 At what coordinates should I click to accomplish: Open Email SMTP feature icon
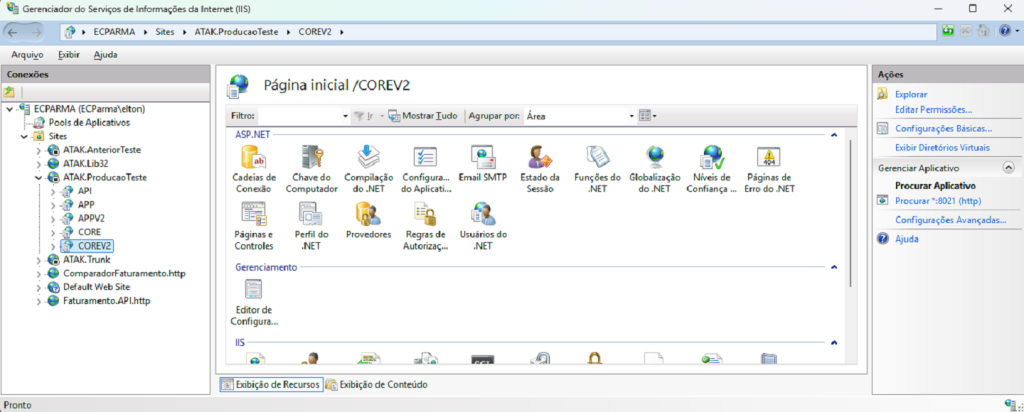pos(484,158)
